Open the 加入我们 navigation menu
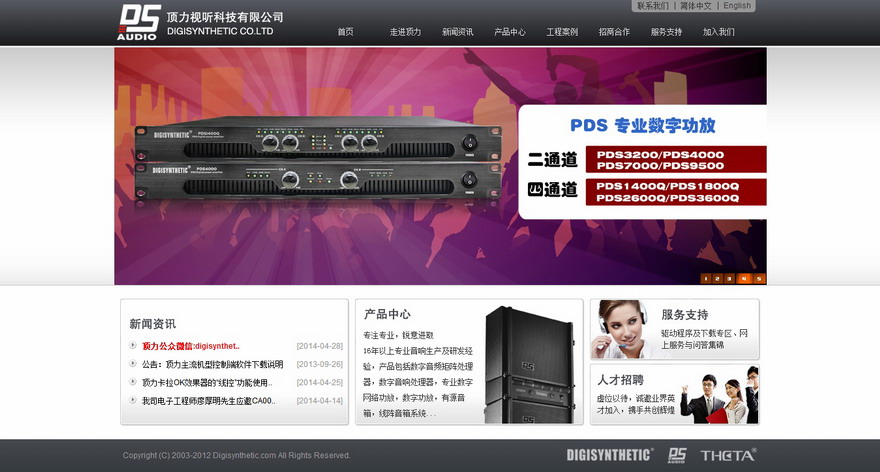The width and height of the screenshot is (880, 472). click(x=718, y=32)
